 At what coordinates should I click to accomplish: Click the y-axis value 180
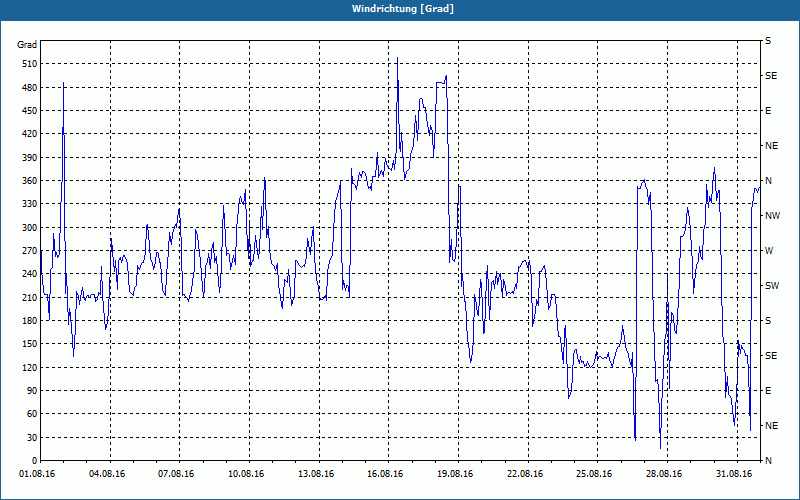tap(30, 321)
